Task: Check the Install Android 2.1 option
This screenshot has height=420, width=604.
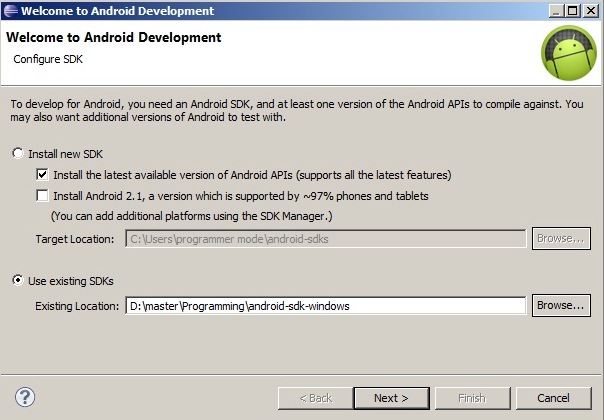Action: 42,196
